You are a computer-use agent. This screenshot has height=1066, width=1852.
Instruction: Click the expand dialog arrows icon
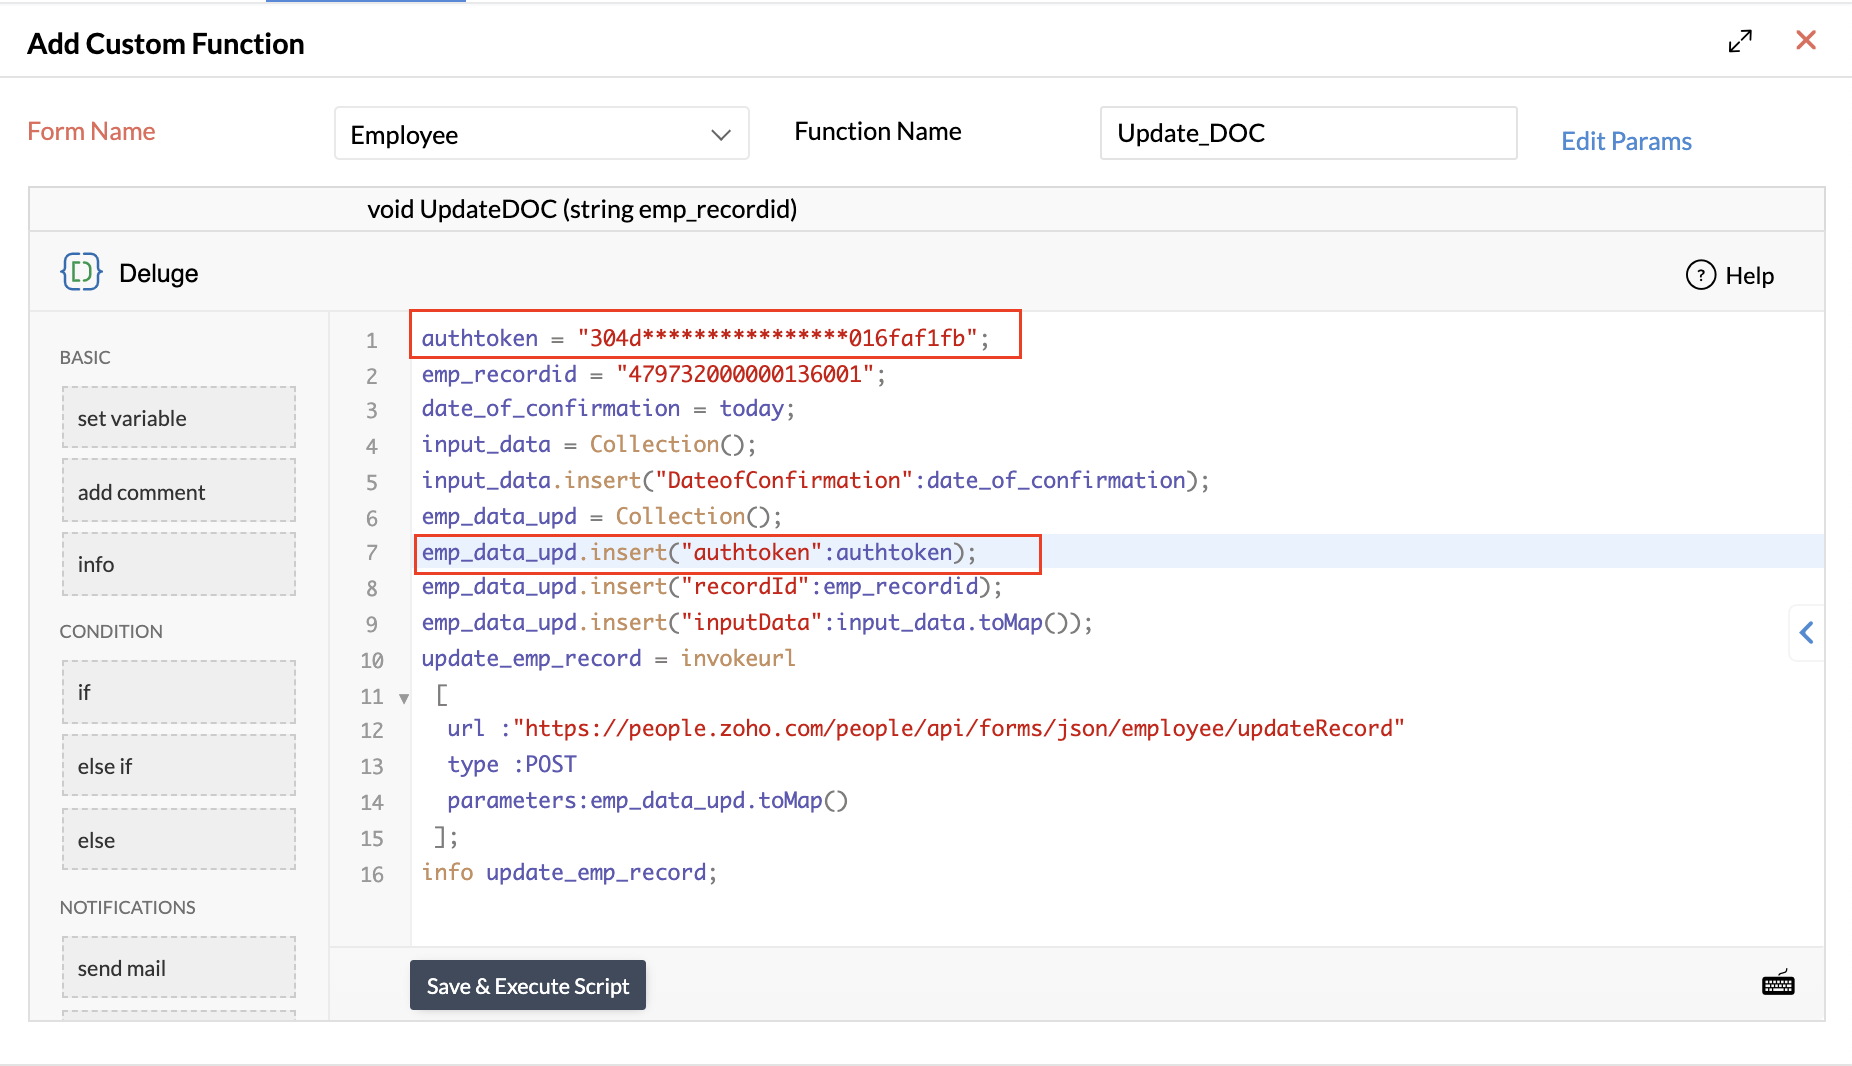click(x=1740, y=41)
